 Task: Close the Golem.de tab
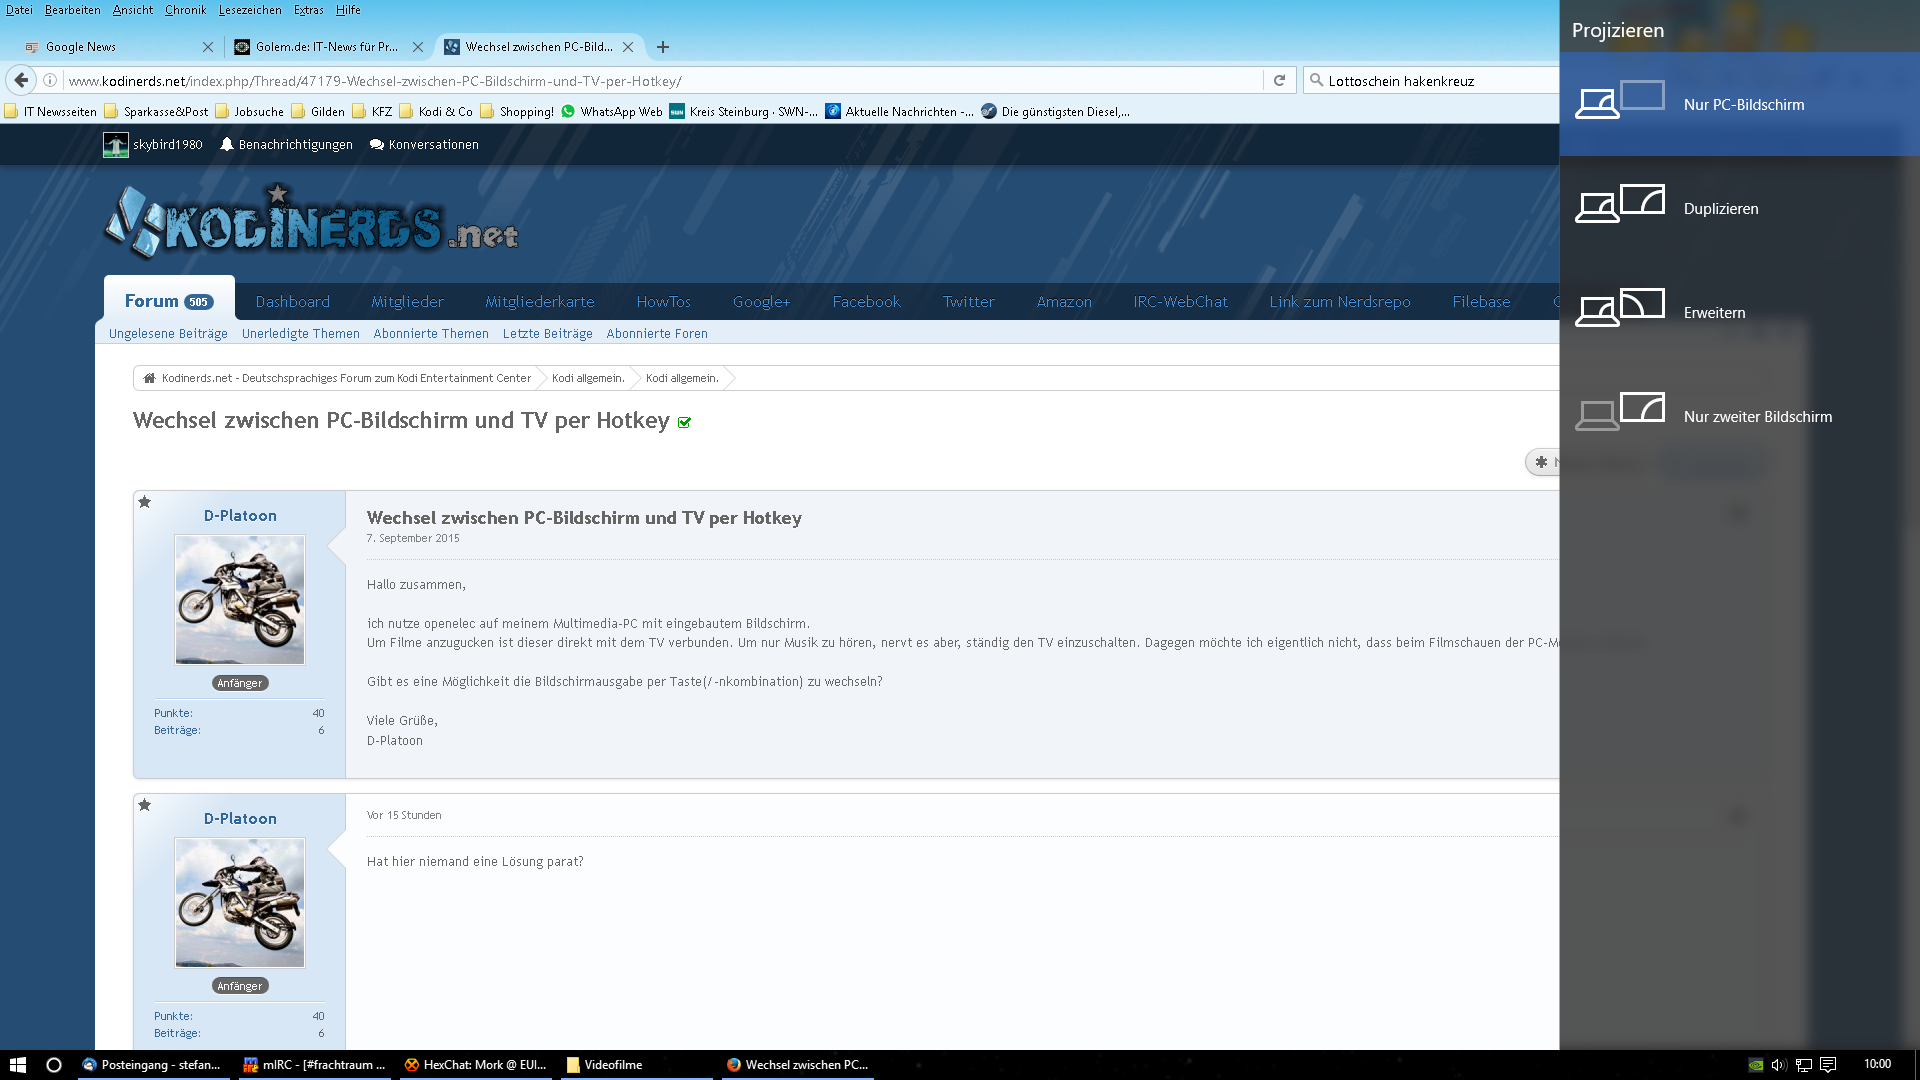click(x=418, y=47)
